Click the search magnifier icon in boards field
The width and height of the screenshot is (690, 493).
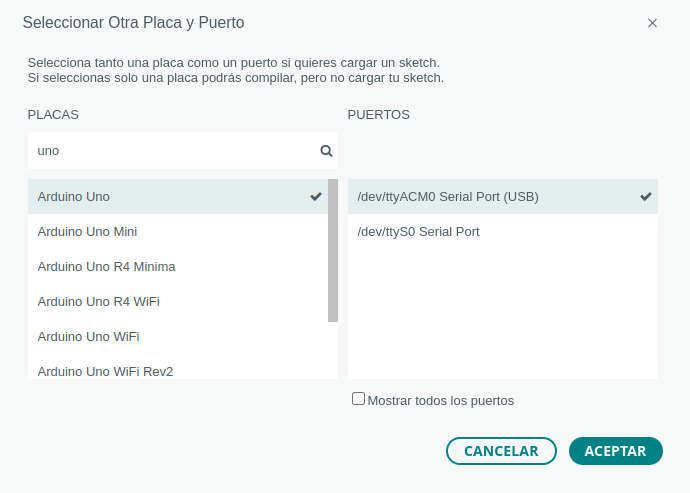click(x=326, y=151)
